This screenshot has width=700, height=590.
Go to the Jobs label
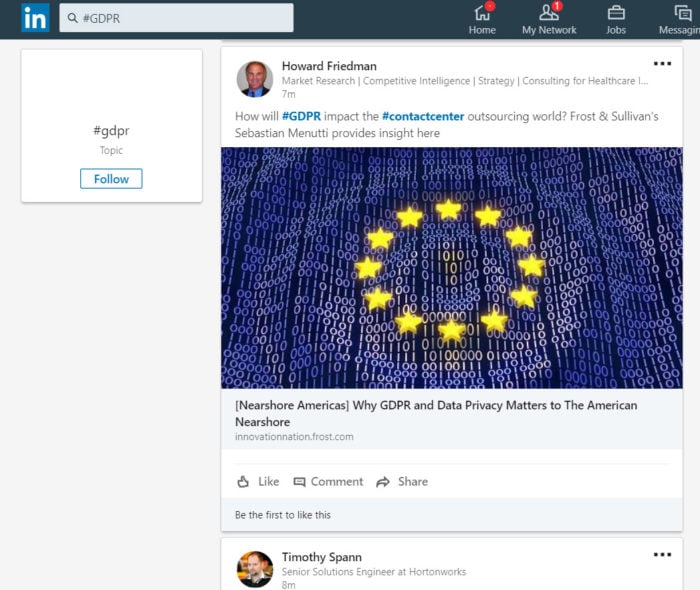click(x=616, y=30)
